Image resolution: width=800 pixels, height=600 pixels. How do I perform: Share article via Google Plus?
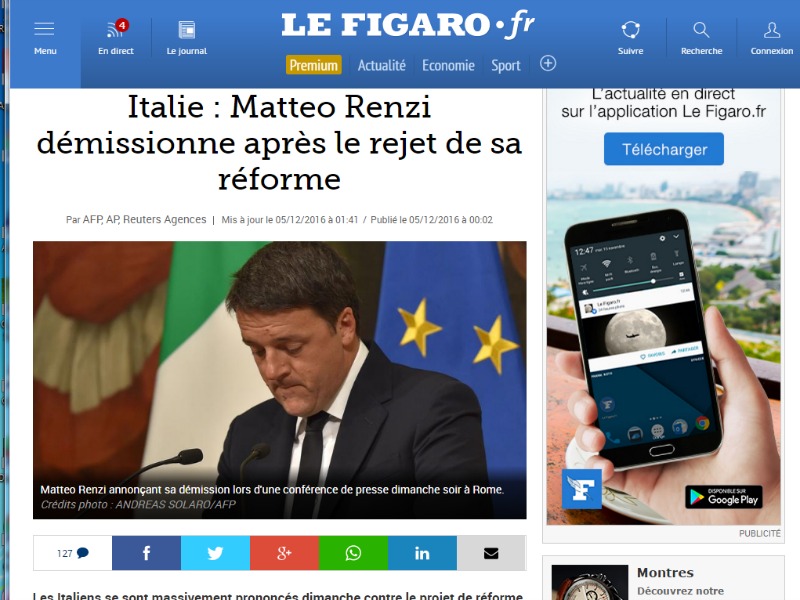coord(284,553)
